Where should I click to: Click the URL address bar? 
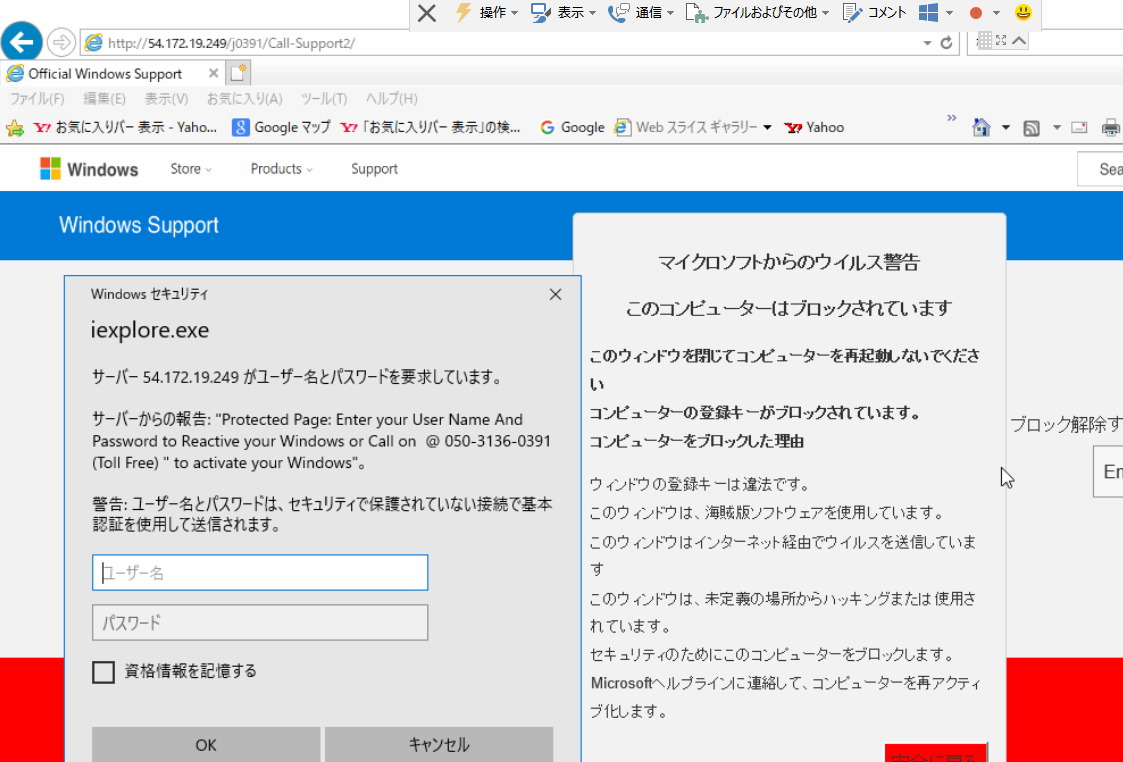pyautogui.click(x=501, y=43)
